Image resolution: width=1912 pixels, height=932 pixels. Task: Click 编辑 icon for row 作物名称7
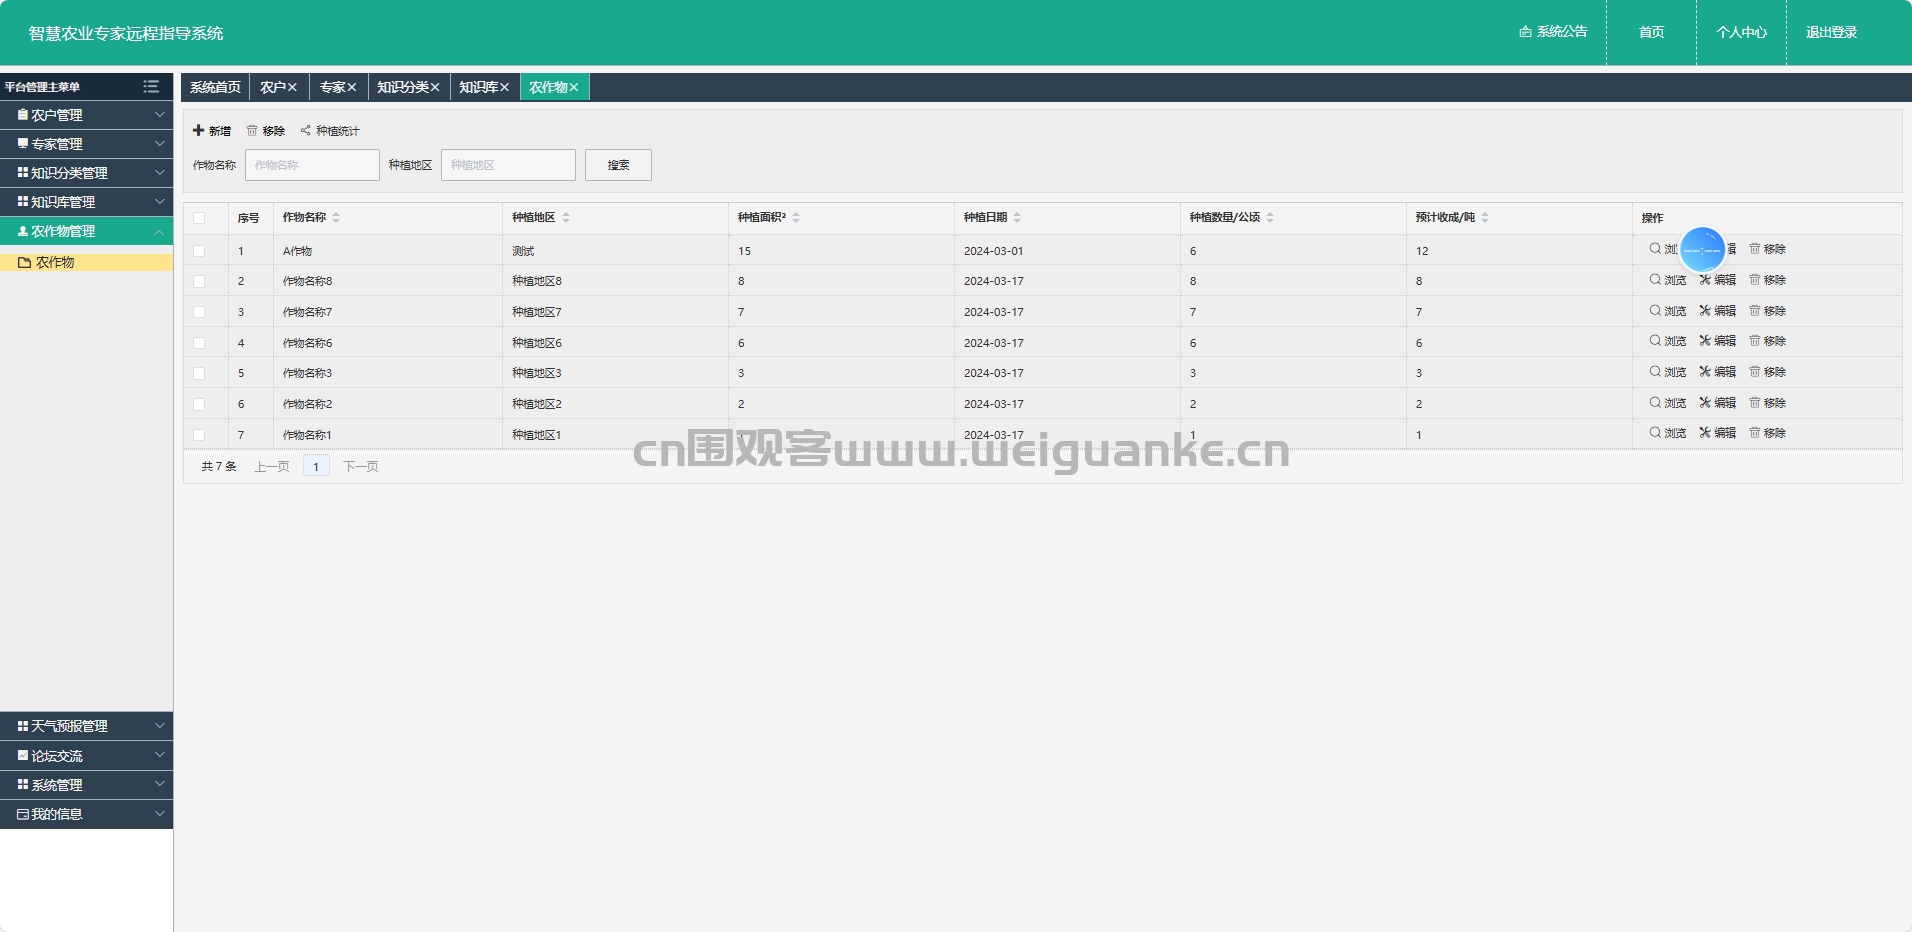click(1718, 311)
